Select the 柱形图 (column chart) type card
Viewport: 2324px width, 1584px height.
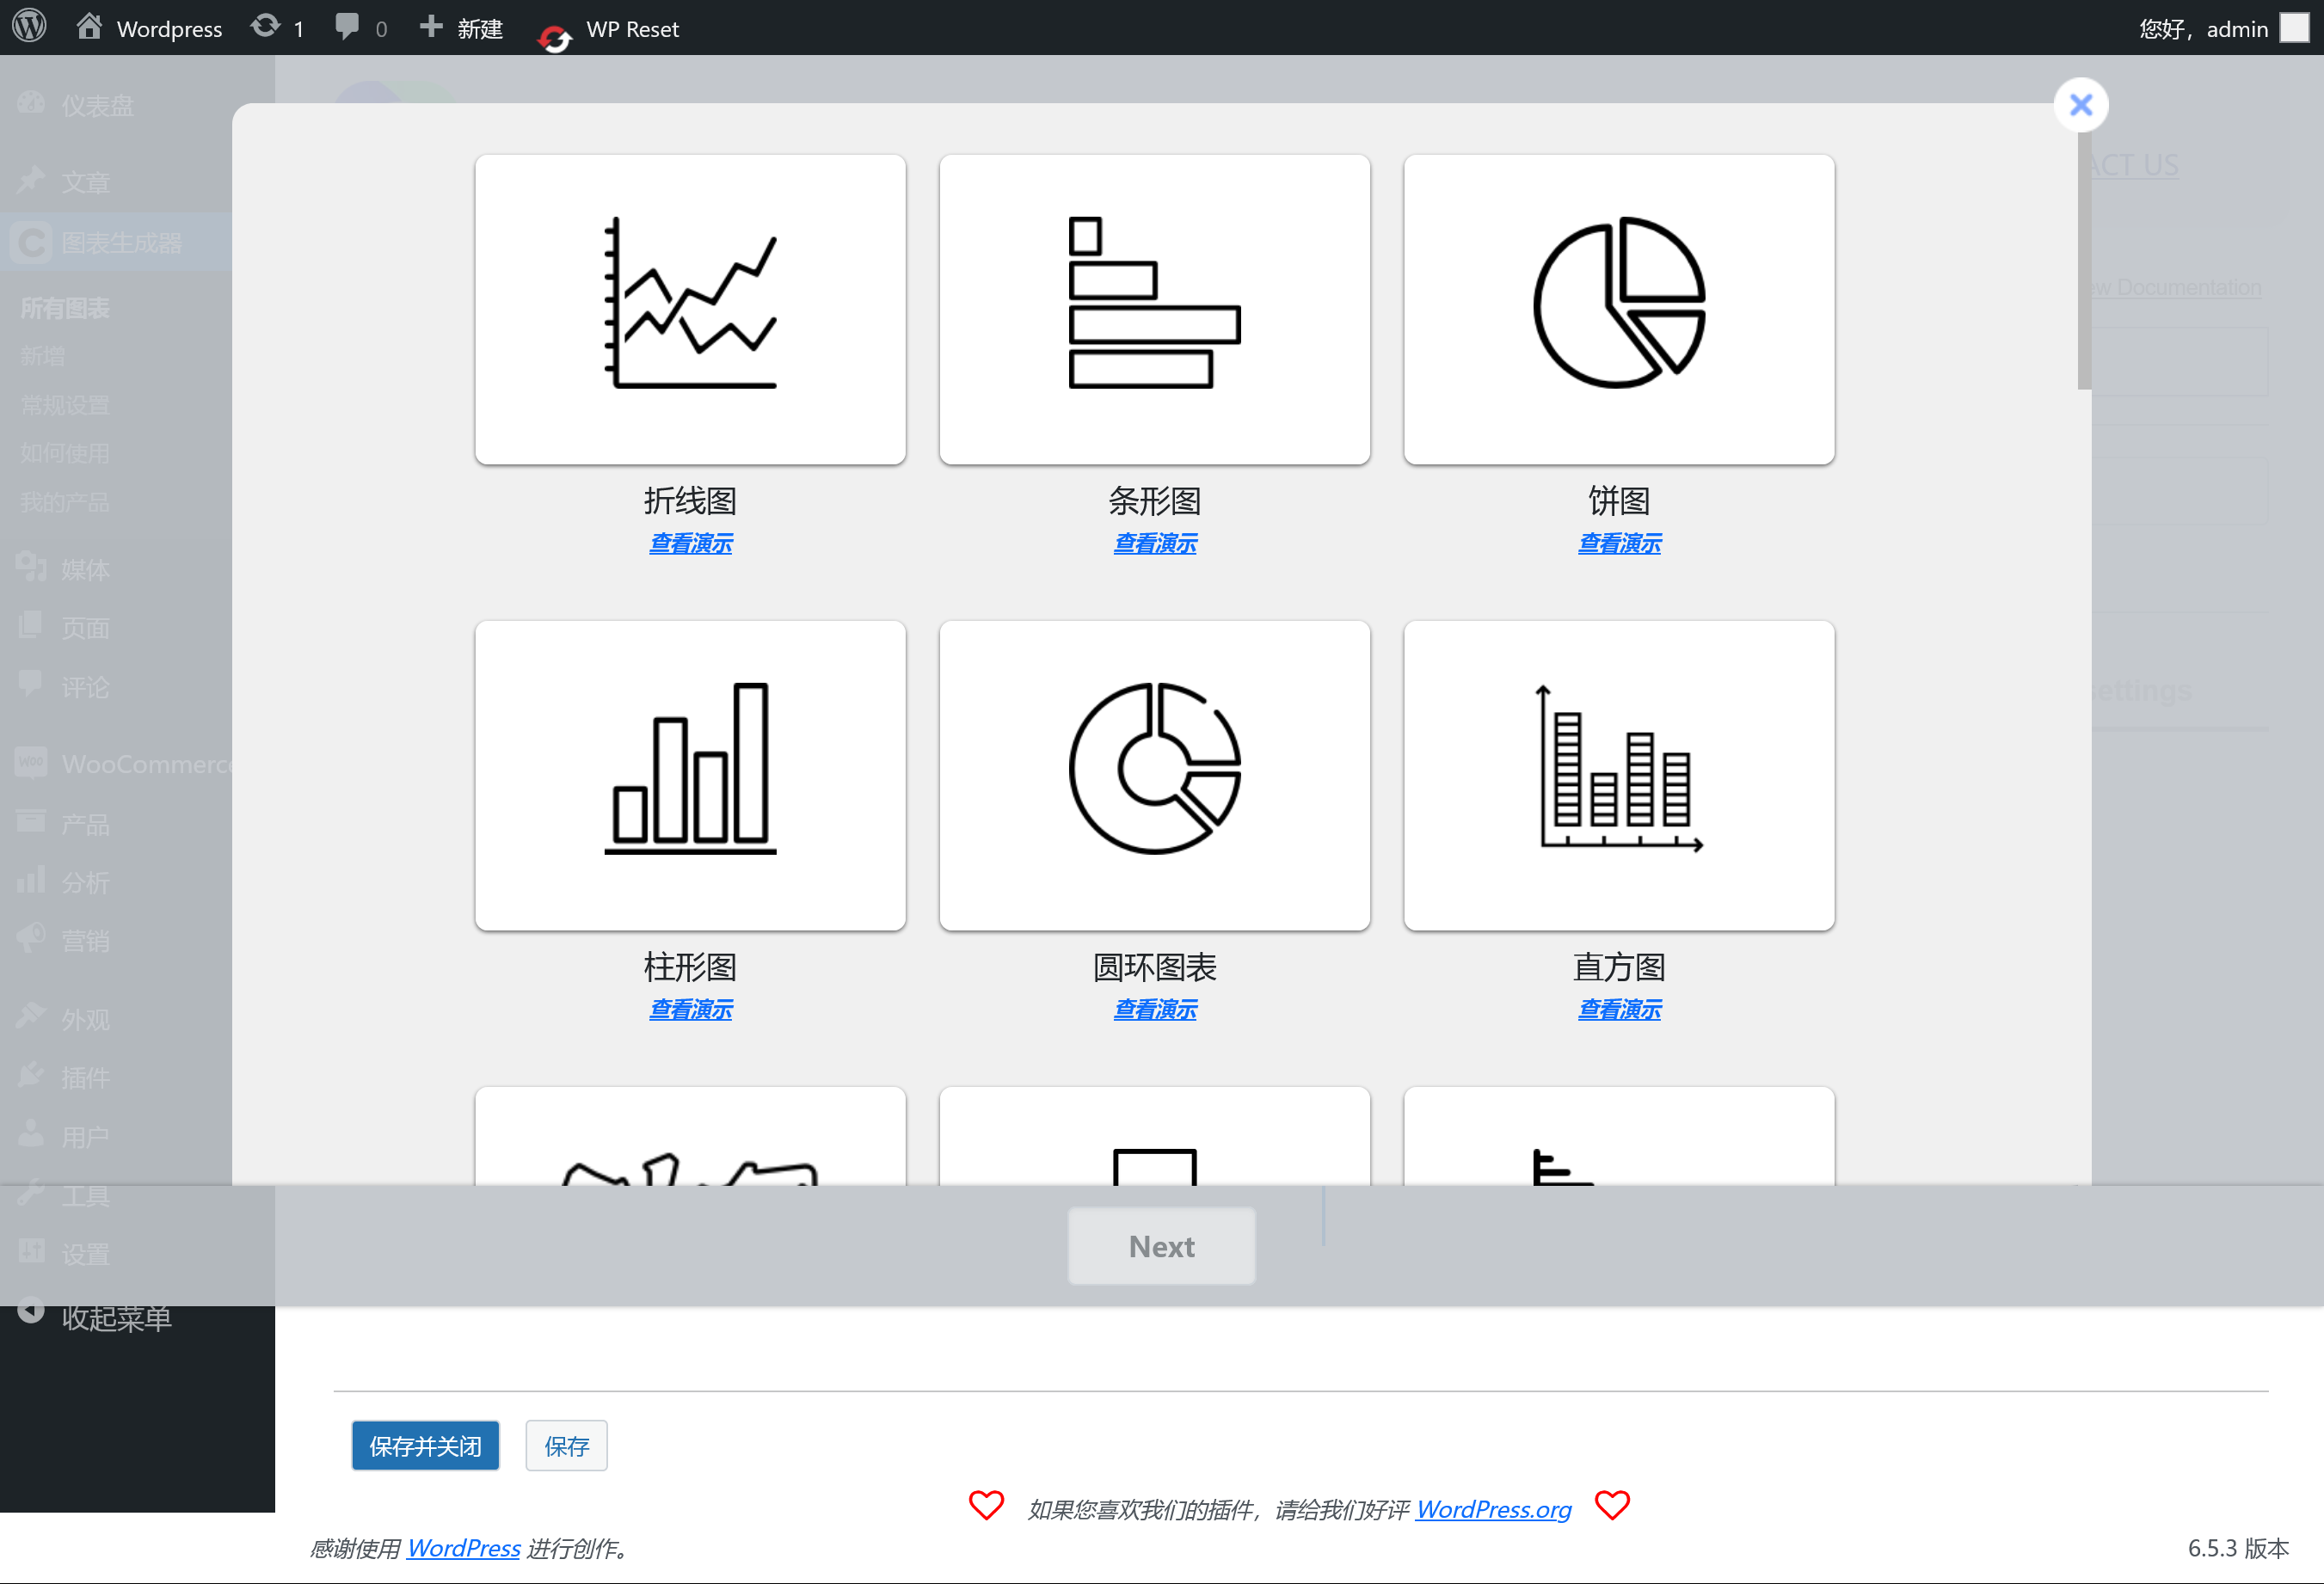click(x=690, y=775)
